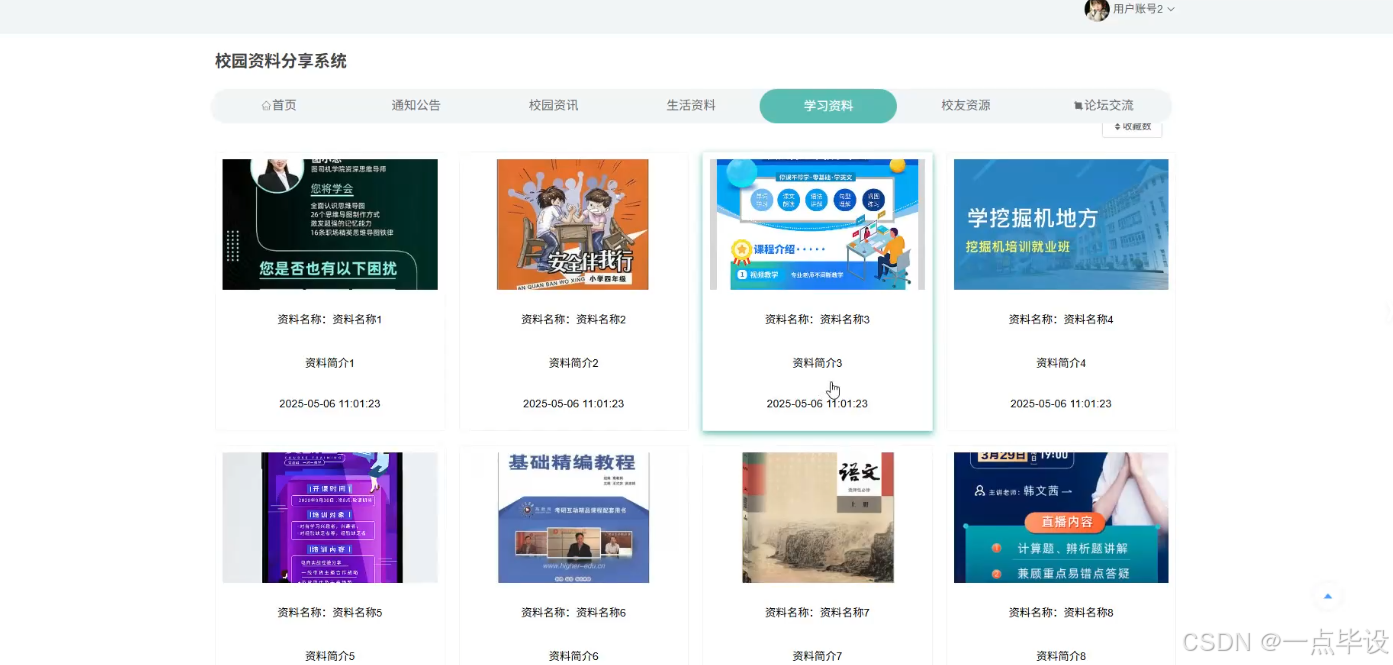Click the date under 资料简介2
This screenshot has height=665, width=1393.
[x=573, y=404]
